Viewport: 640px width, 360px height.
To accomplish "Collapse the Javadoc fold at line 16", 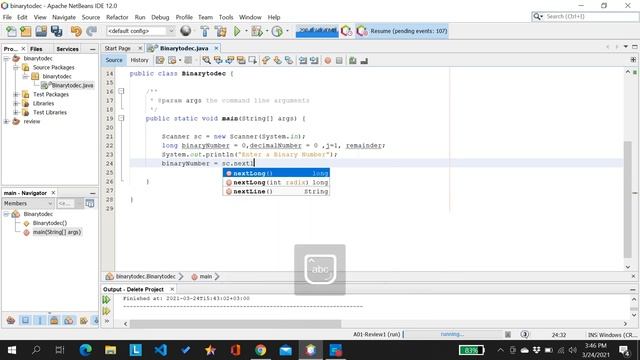I will 121,91.
